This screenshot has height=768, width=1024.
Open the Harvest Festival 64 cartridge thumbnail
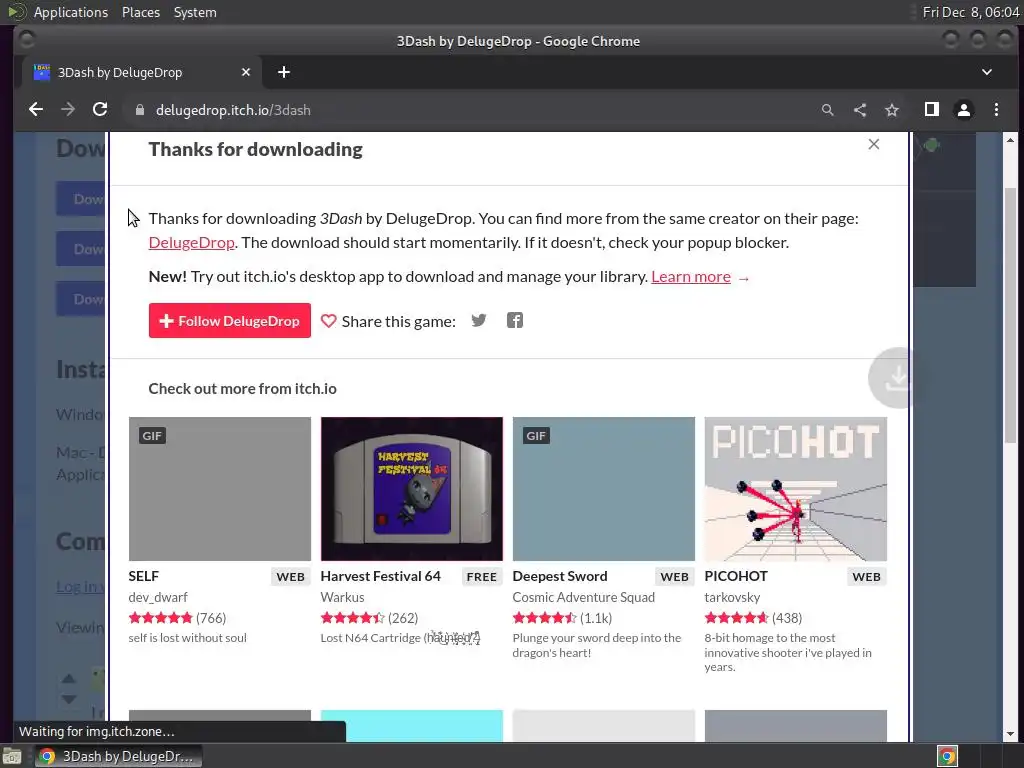(x=411, y=488)
